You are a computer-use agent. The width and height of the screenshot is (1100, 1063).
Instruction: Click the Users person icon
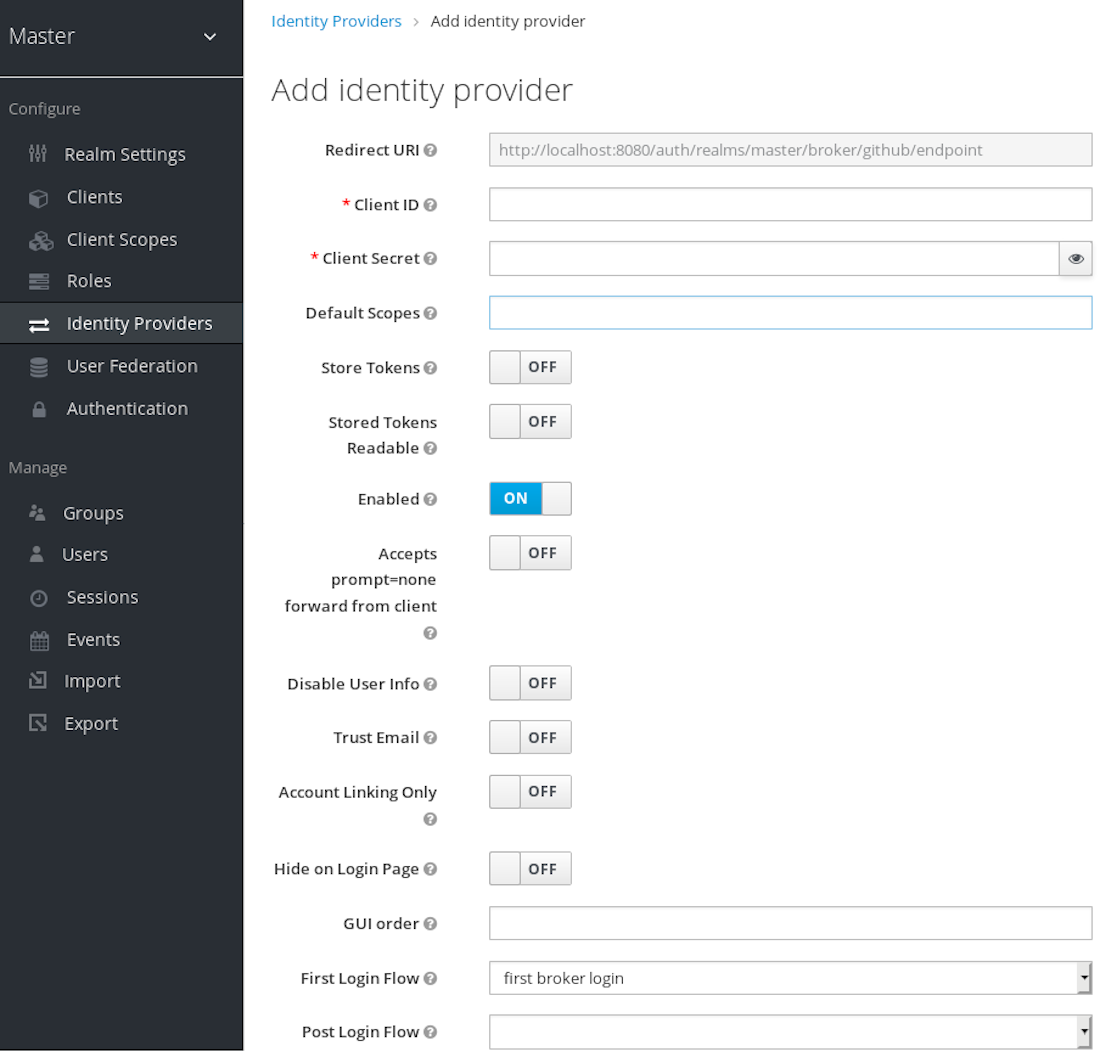[x=36, y=554]
